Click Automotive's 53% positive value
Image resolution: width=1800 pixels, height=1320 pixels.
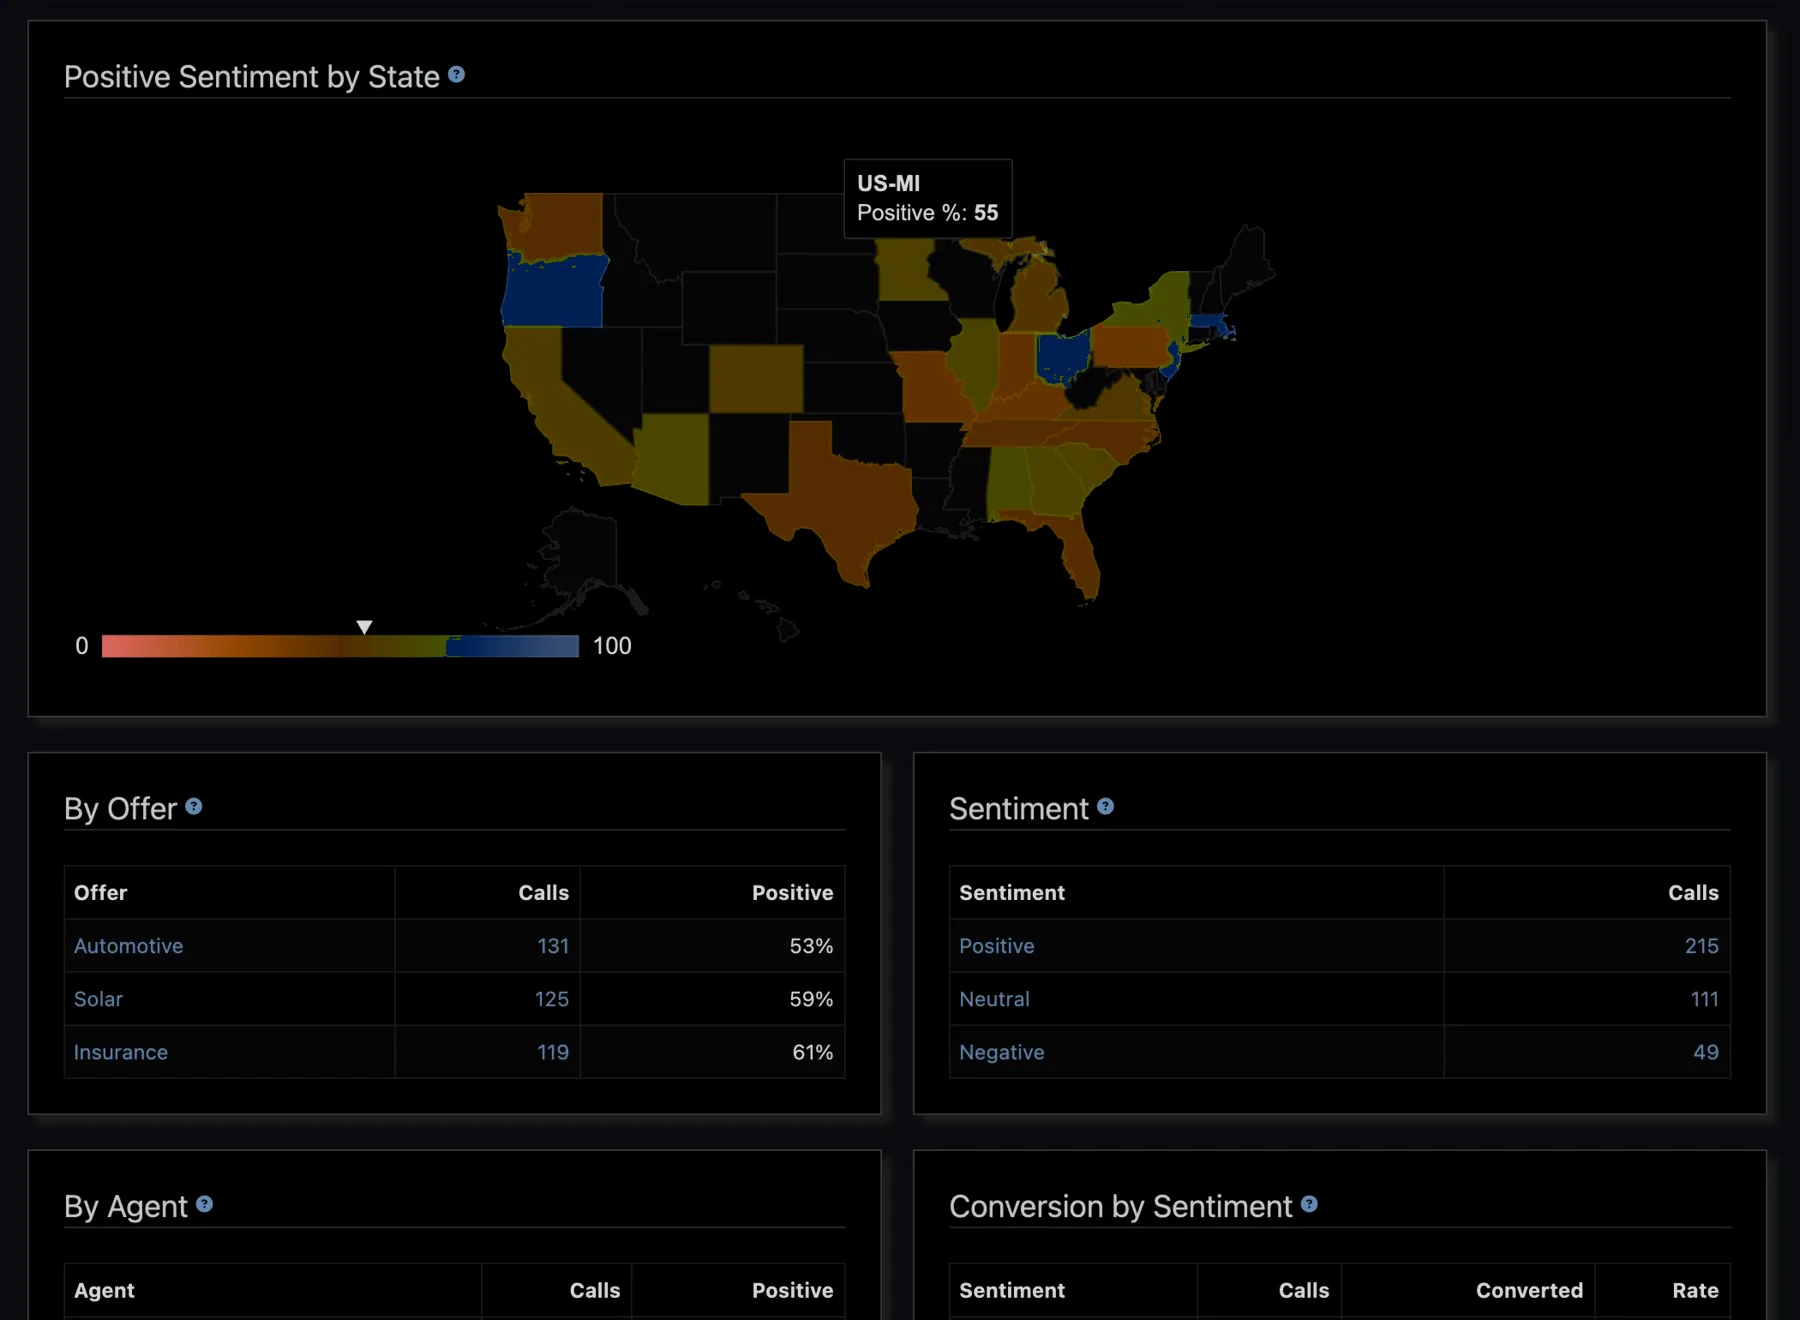point(811,946)
